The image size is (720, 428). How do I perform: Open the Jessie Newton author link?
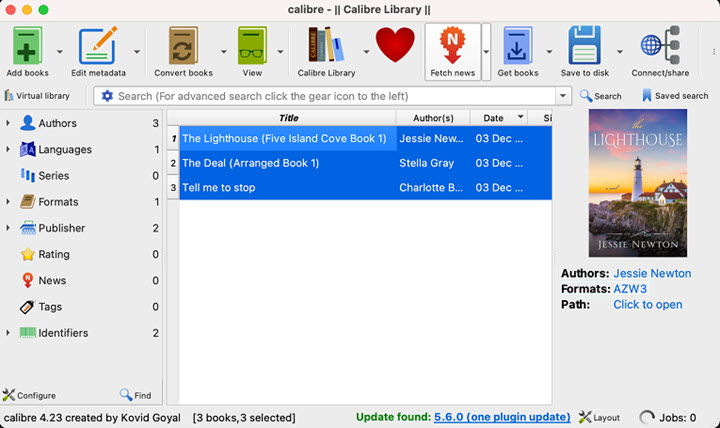(652, 273)
